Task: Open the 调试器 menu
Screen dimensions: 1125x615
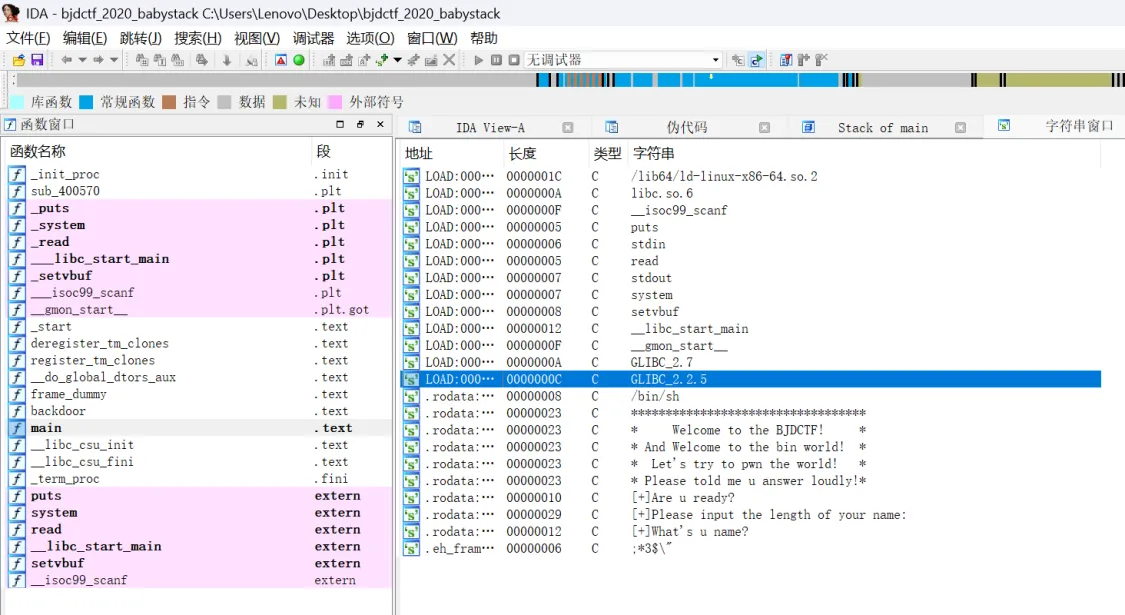Action: point(314,38)
